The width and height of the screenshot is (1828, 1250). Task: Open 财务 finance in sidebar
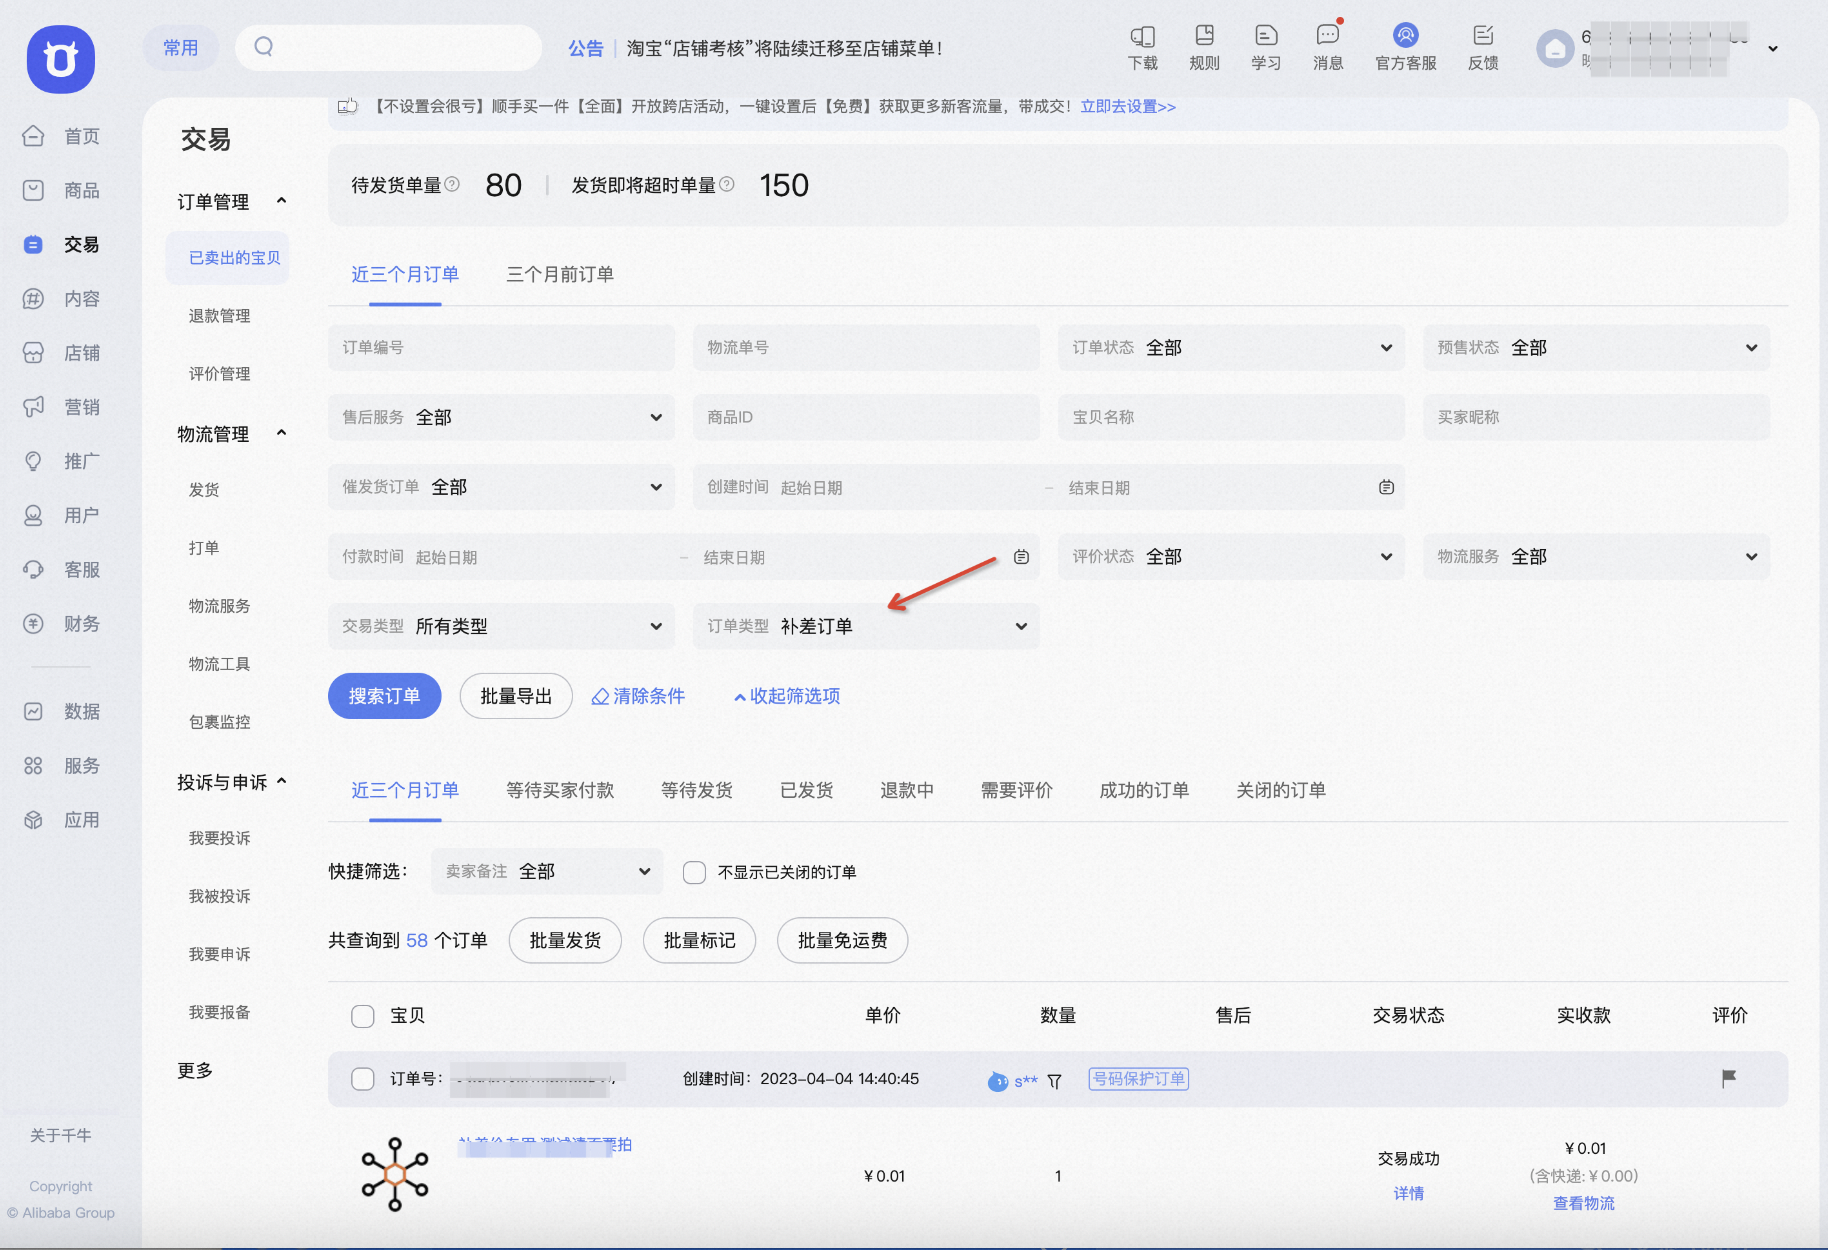click(x=62, y=623)
